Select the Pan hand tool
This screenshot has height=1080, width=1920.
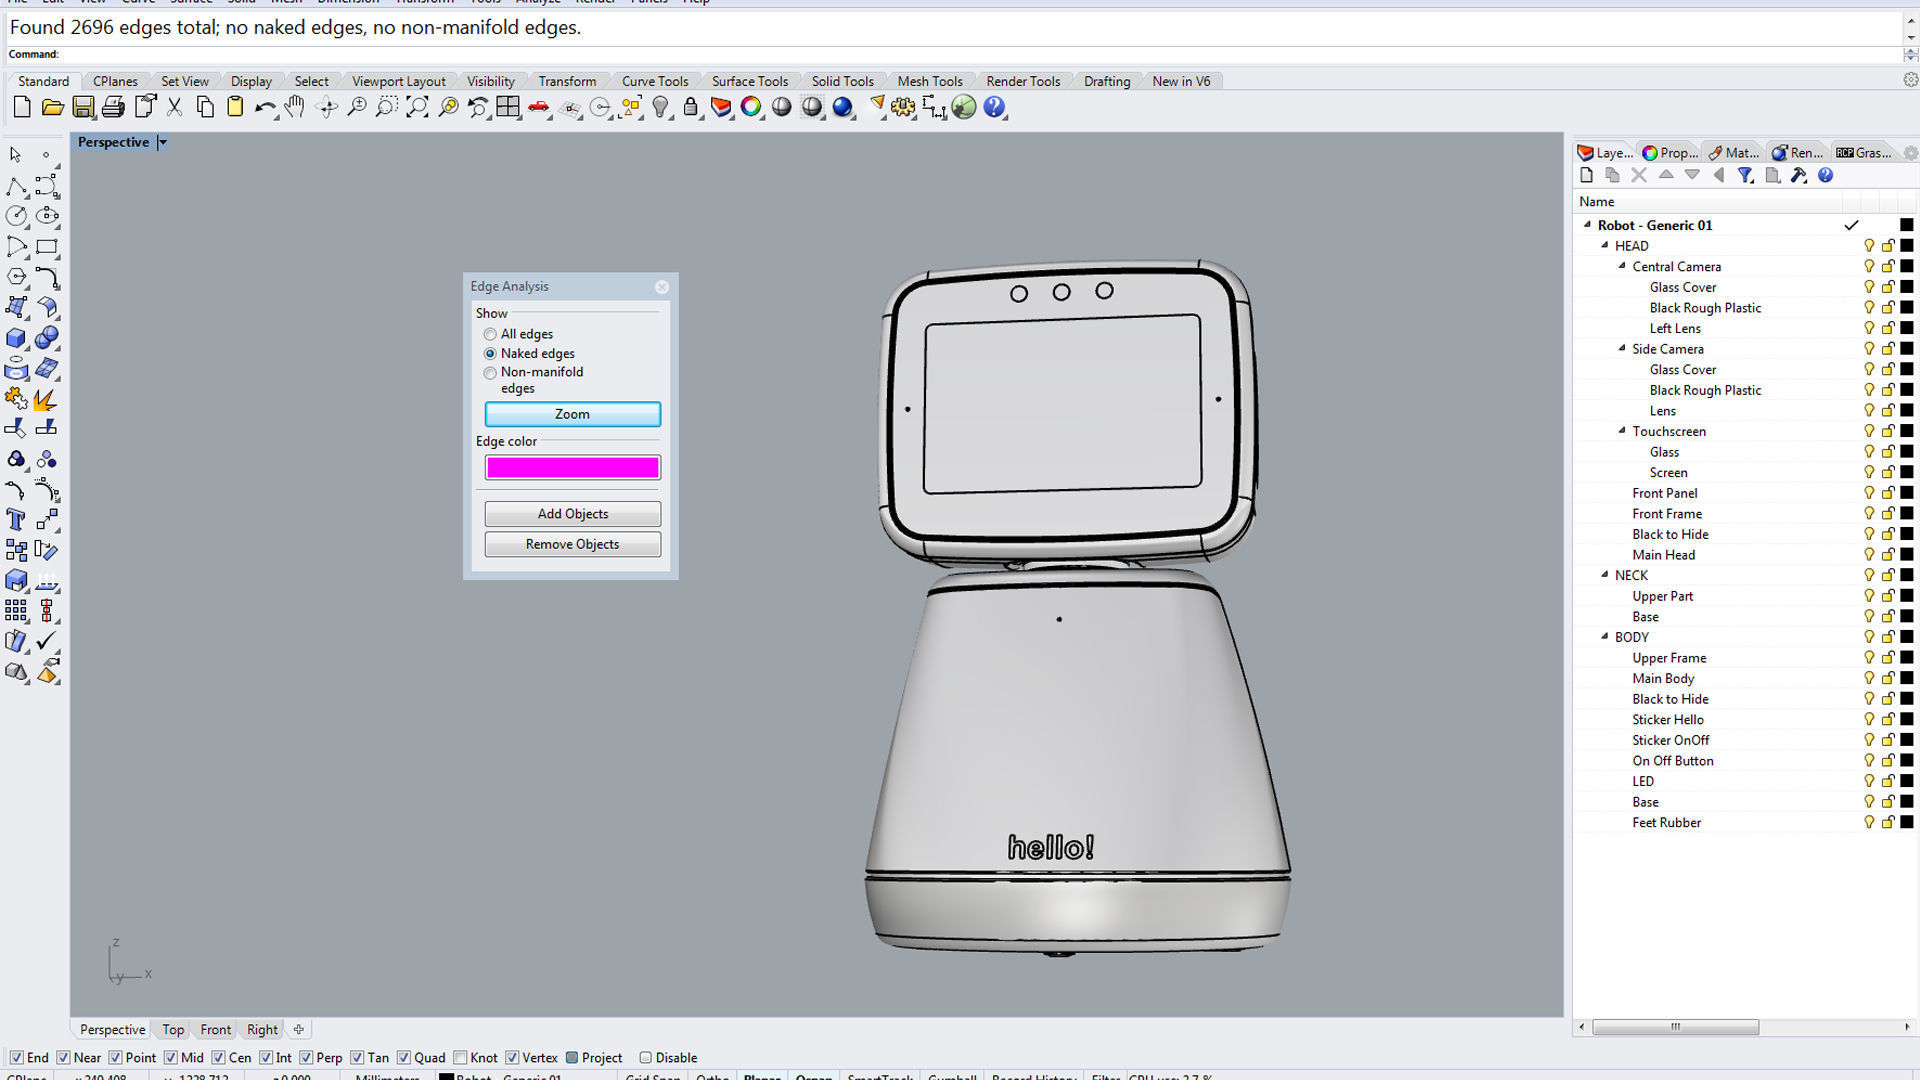[x=294, y=107]
